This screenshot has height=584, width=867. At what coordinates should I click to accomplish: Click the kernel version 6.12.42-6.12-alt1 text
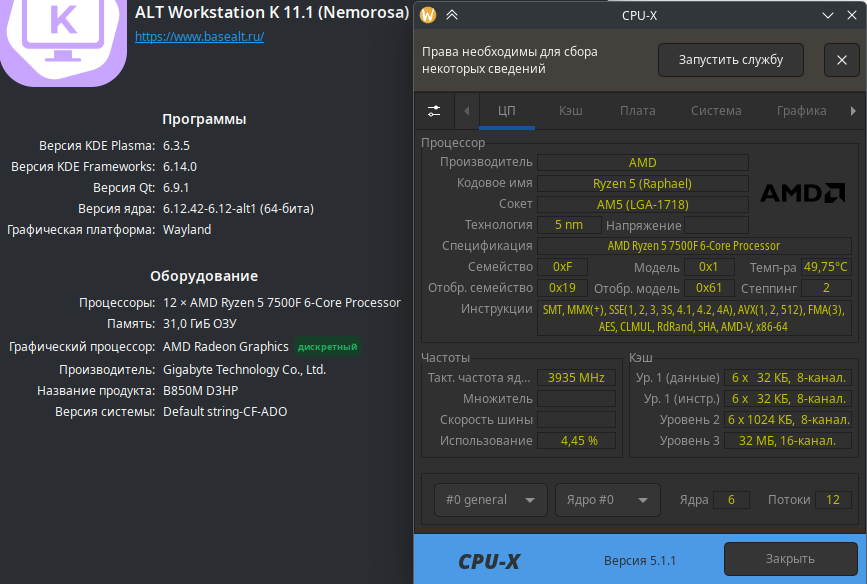(x=238, y=208)
